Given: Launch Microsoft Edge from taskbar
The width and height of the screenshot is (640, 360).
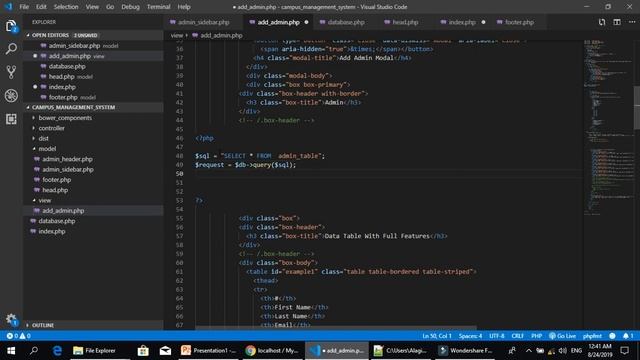Looking at the screenshot, I should pyautogui.click(x=57, y=351).
